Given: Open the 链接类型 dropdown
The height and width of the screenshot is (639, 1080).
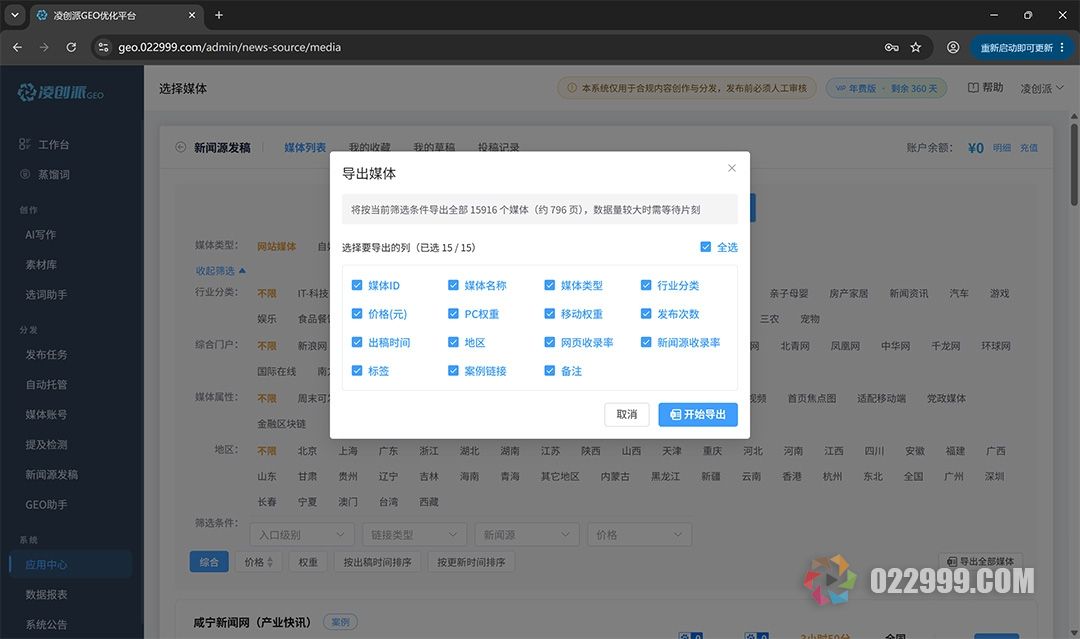Looking at the screenshot, I should tap(414, 535).
